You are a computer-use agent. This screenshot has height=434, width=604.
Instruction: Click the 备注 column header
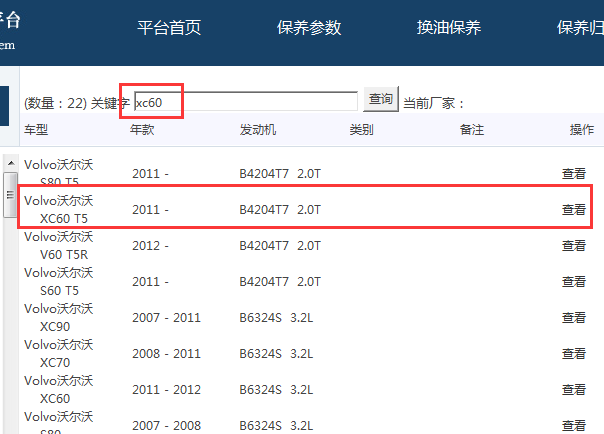pos(472,130)
